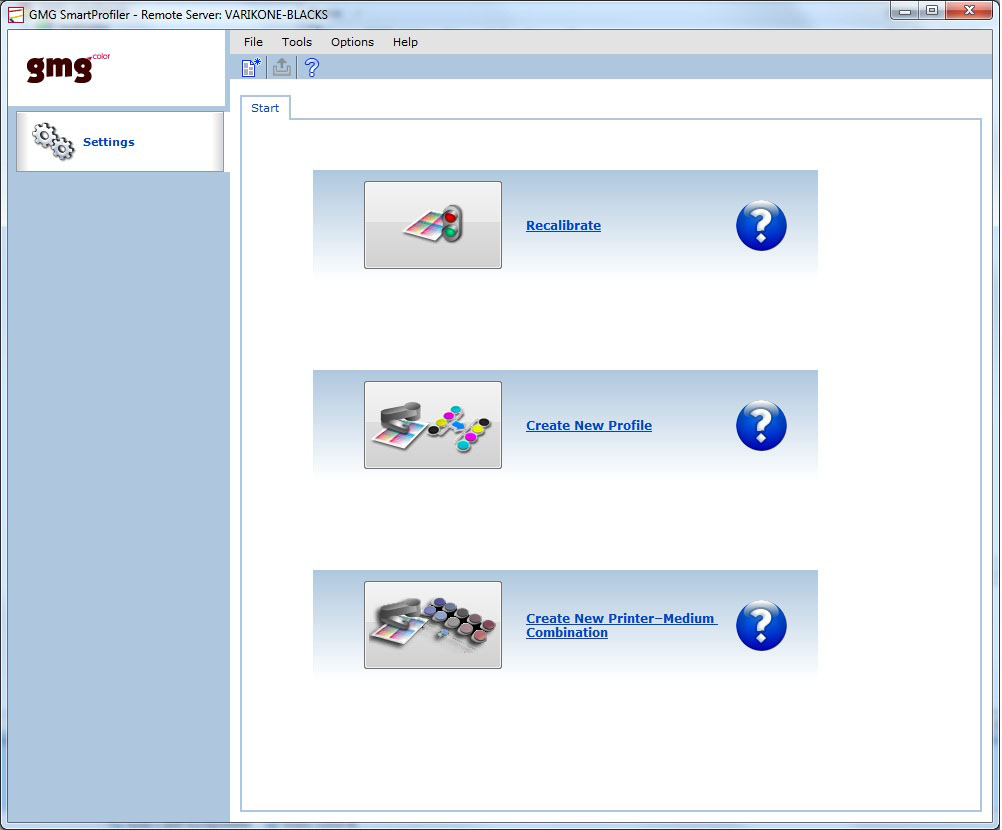Open the File menu
Image resolution: width=1002 pixels, height=830 pixels.
[x=253, y=42]
